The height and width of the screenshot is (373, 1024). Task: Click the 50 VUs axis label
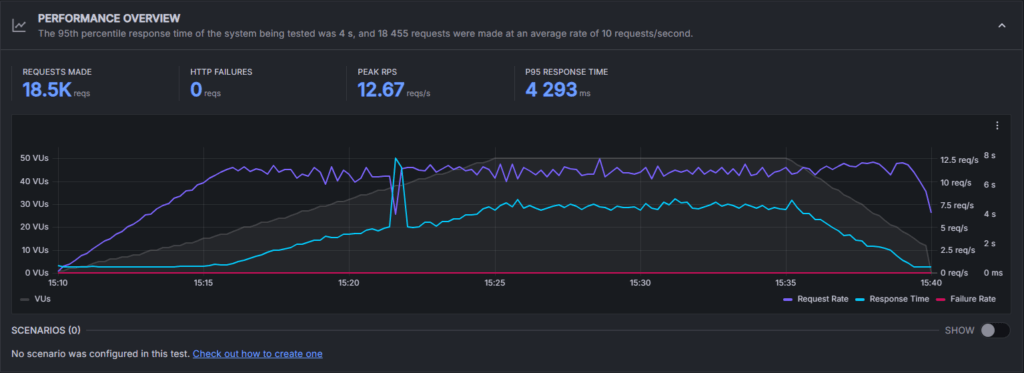[35, 159]
